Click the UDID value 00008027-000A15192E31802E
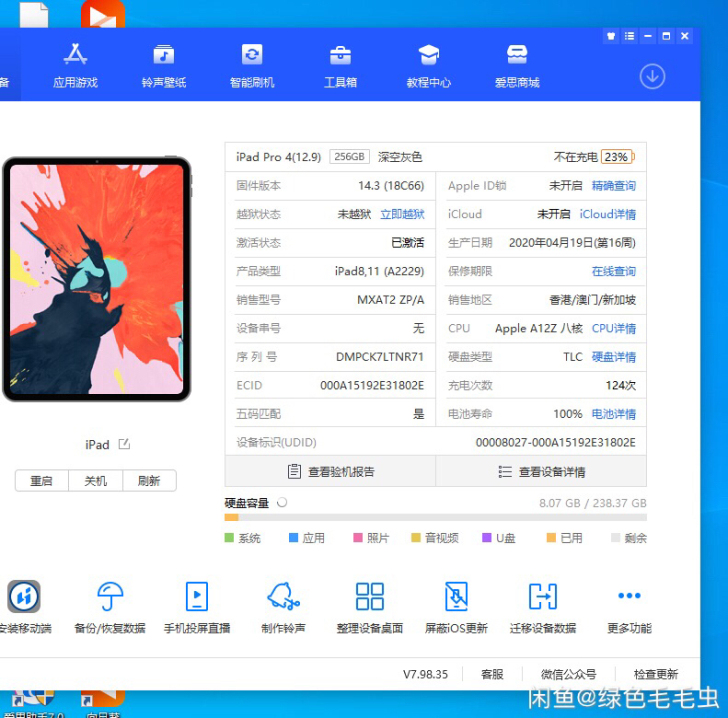Image resolution: width=728 pixels, height=718 pixels. click(555, 443)
